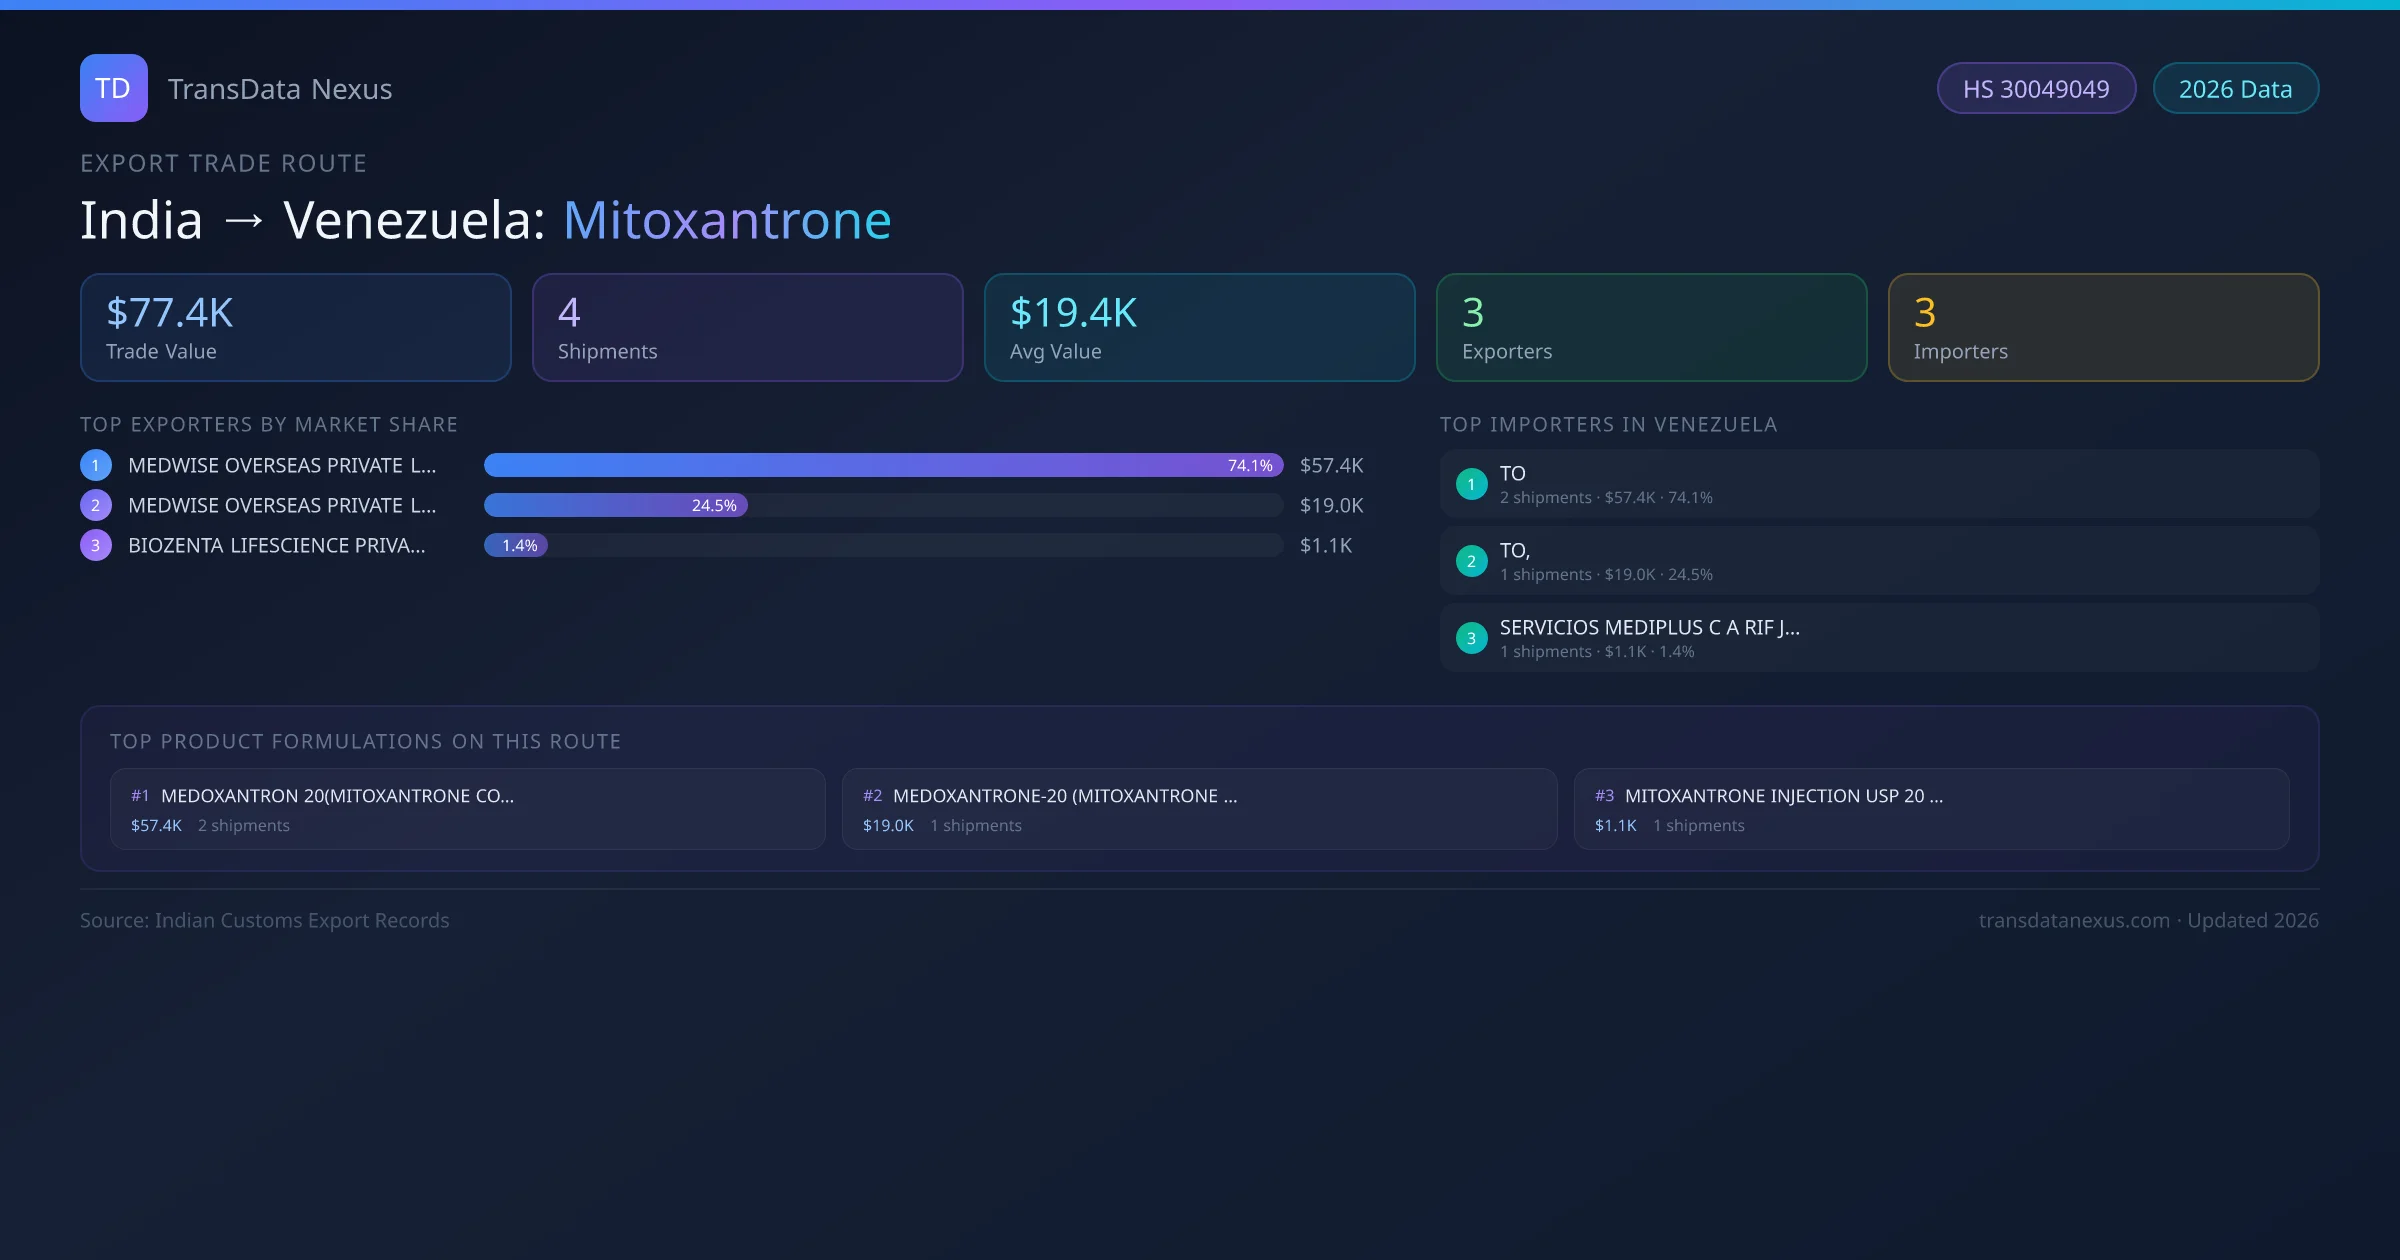The image size is (2400, 1260).
Task: Select the rank 3 badge beside BIOZENTA LIFESCIENCE
Action: [x=95, y=546]
